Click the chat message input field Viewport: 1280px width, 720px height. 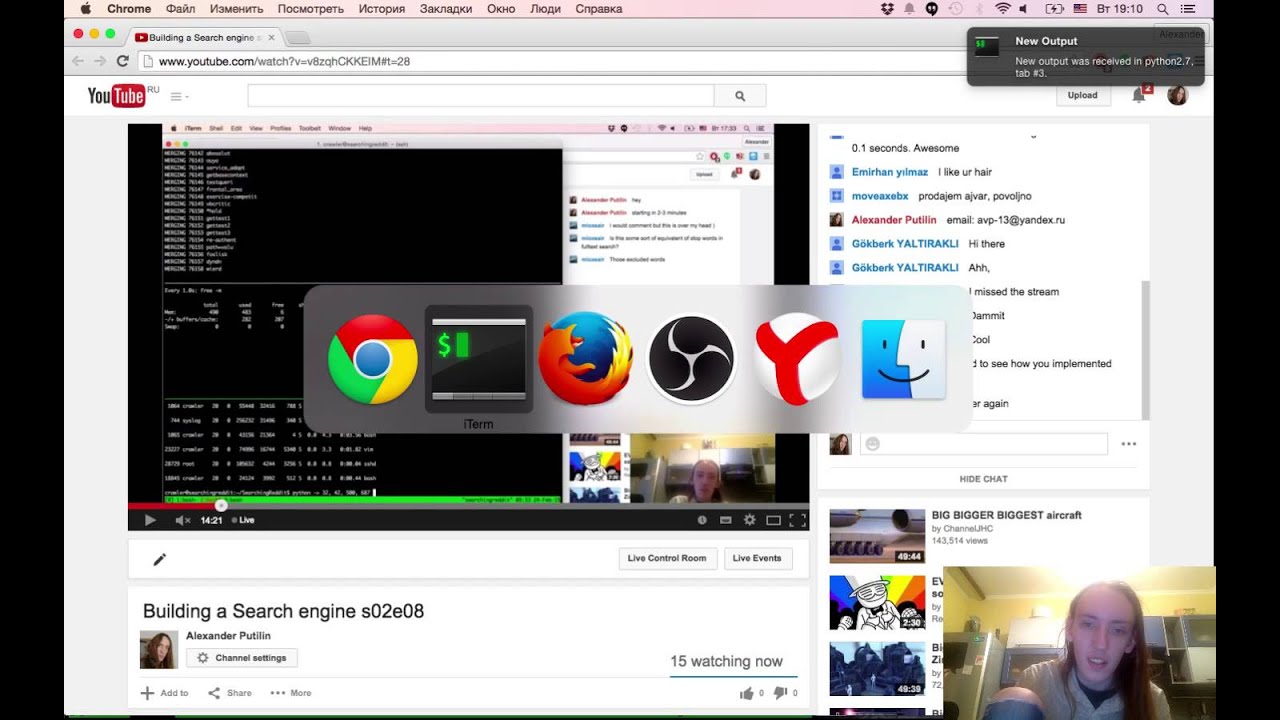click(983, 444)
